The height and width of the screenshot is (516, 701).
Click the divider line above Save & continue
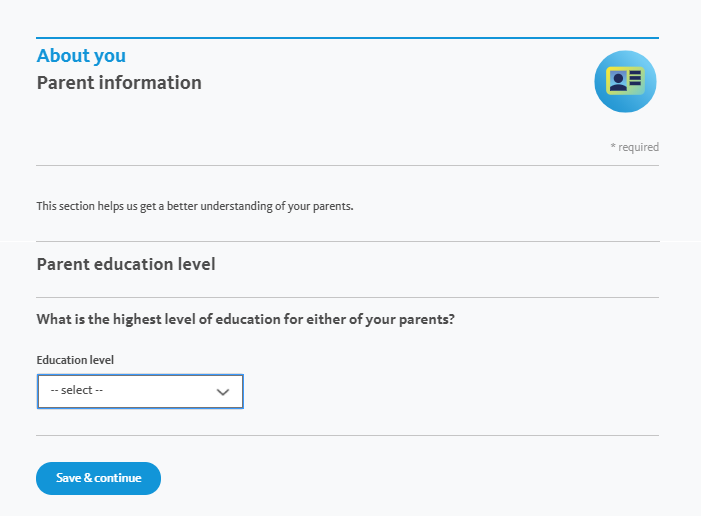pos(347,436)
